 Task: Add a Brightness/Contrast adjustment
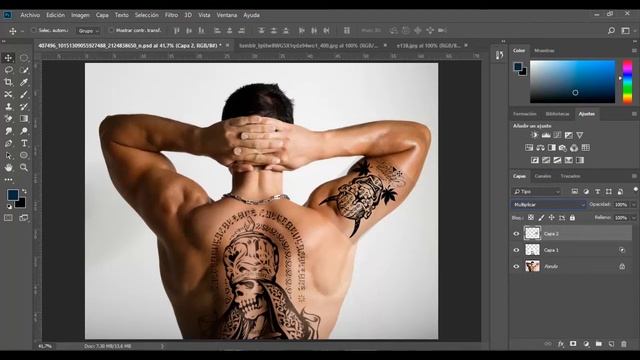[x=534, y=135]
